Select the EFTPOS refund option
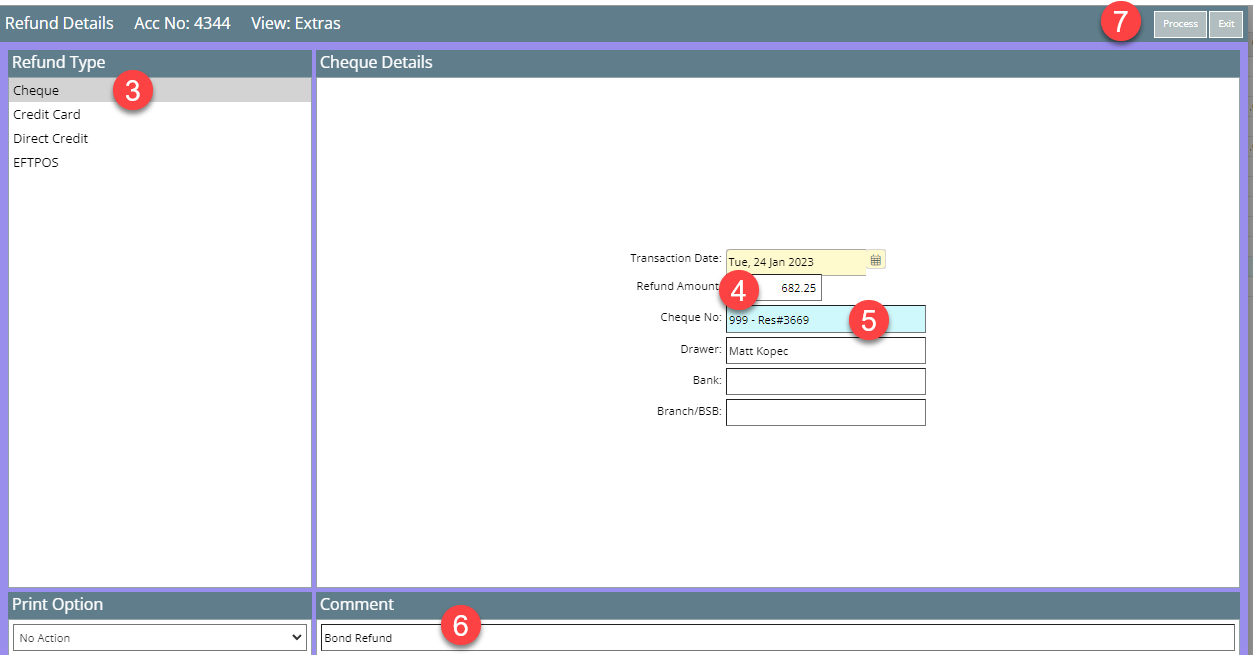Image resolution: width=1253 pixels, height=655 pixels. pos(36,163)
